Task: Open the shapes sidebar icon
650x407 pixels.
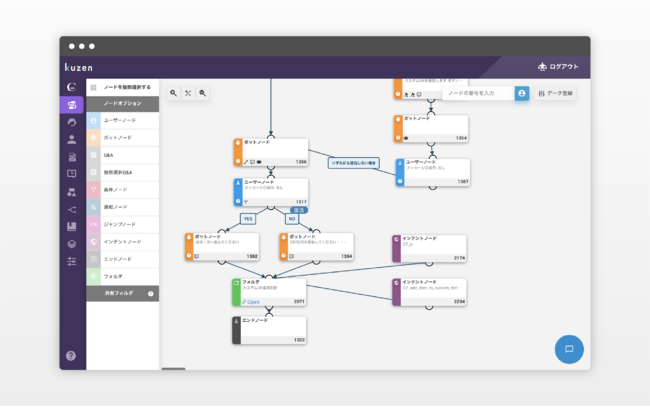Action: [x=72, y=192]
